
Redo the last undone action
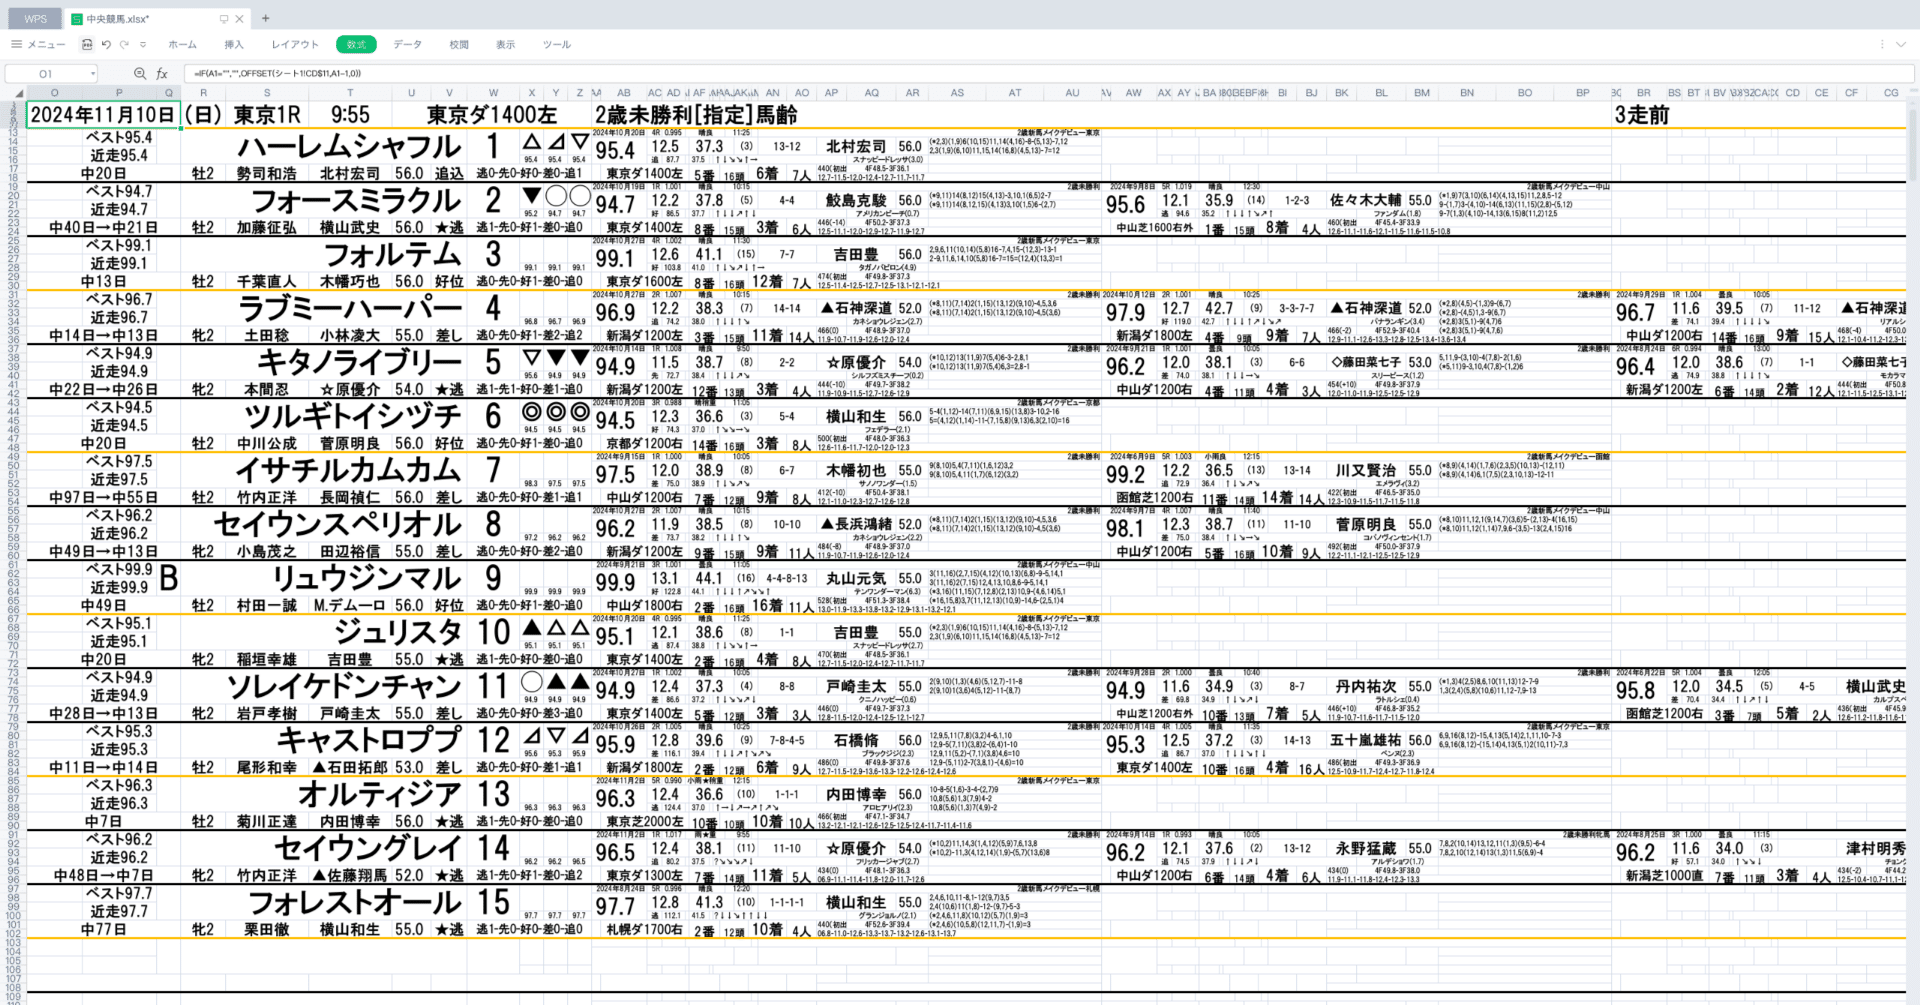click(124, 44)
